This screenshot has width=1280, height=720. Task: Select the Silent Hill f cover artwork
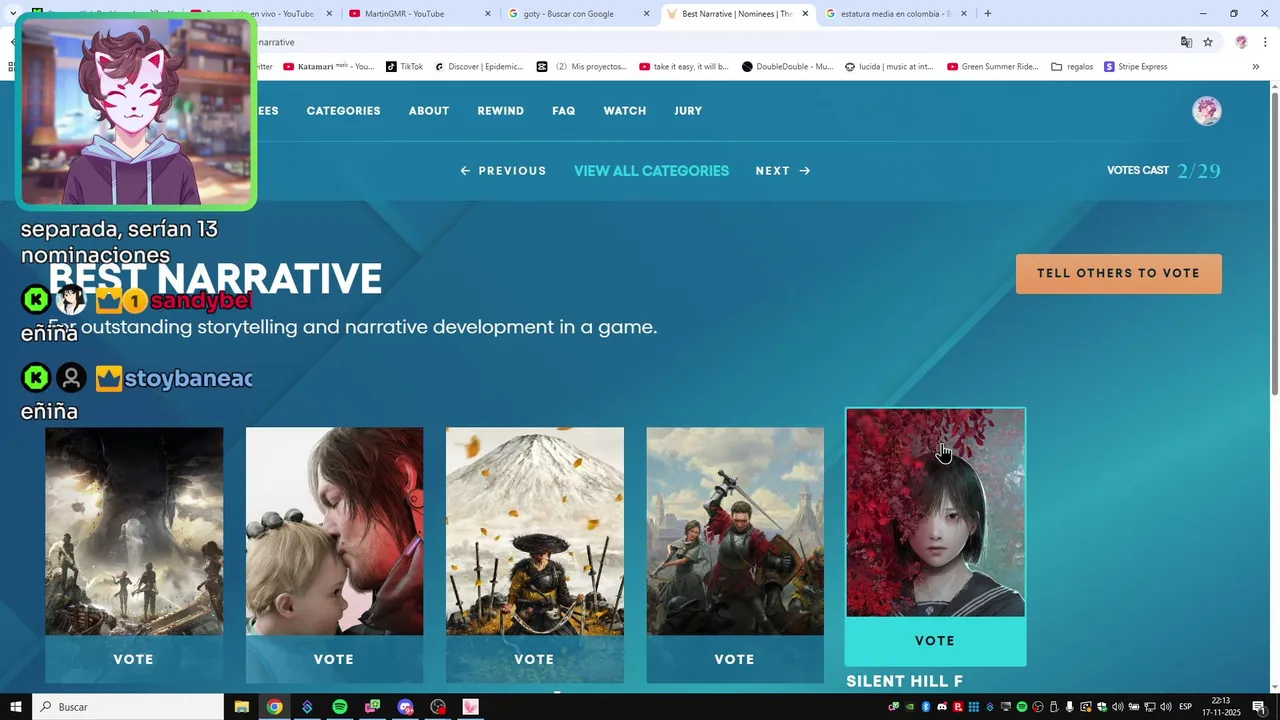tap(935, 512)
